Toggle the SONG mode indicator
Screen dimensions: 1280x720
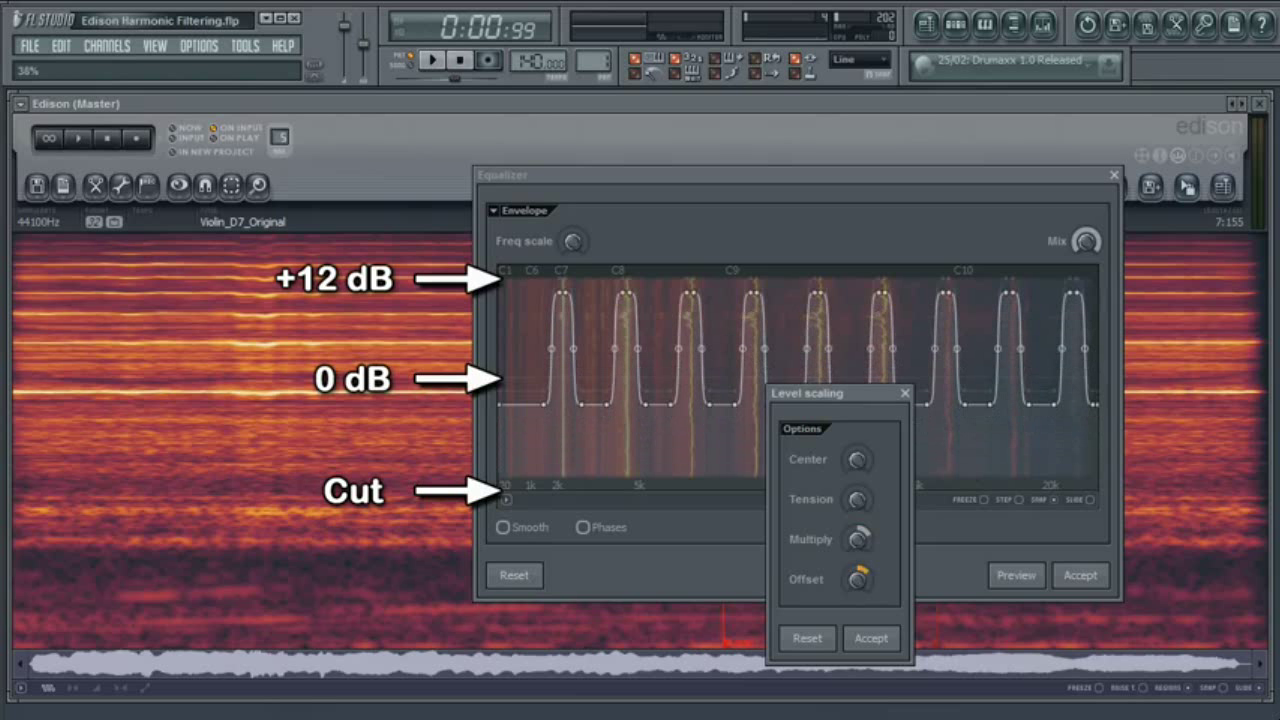[410, 65]
